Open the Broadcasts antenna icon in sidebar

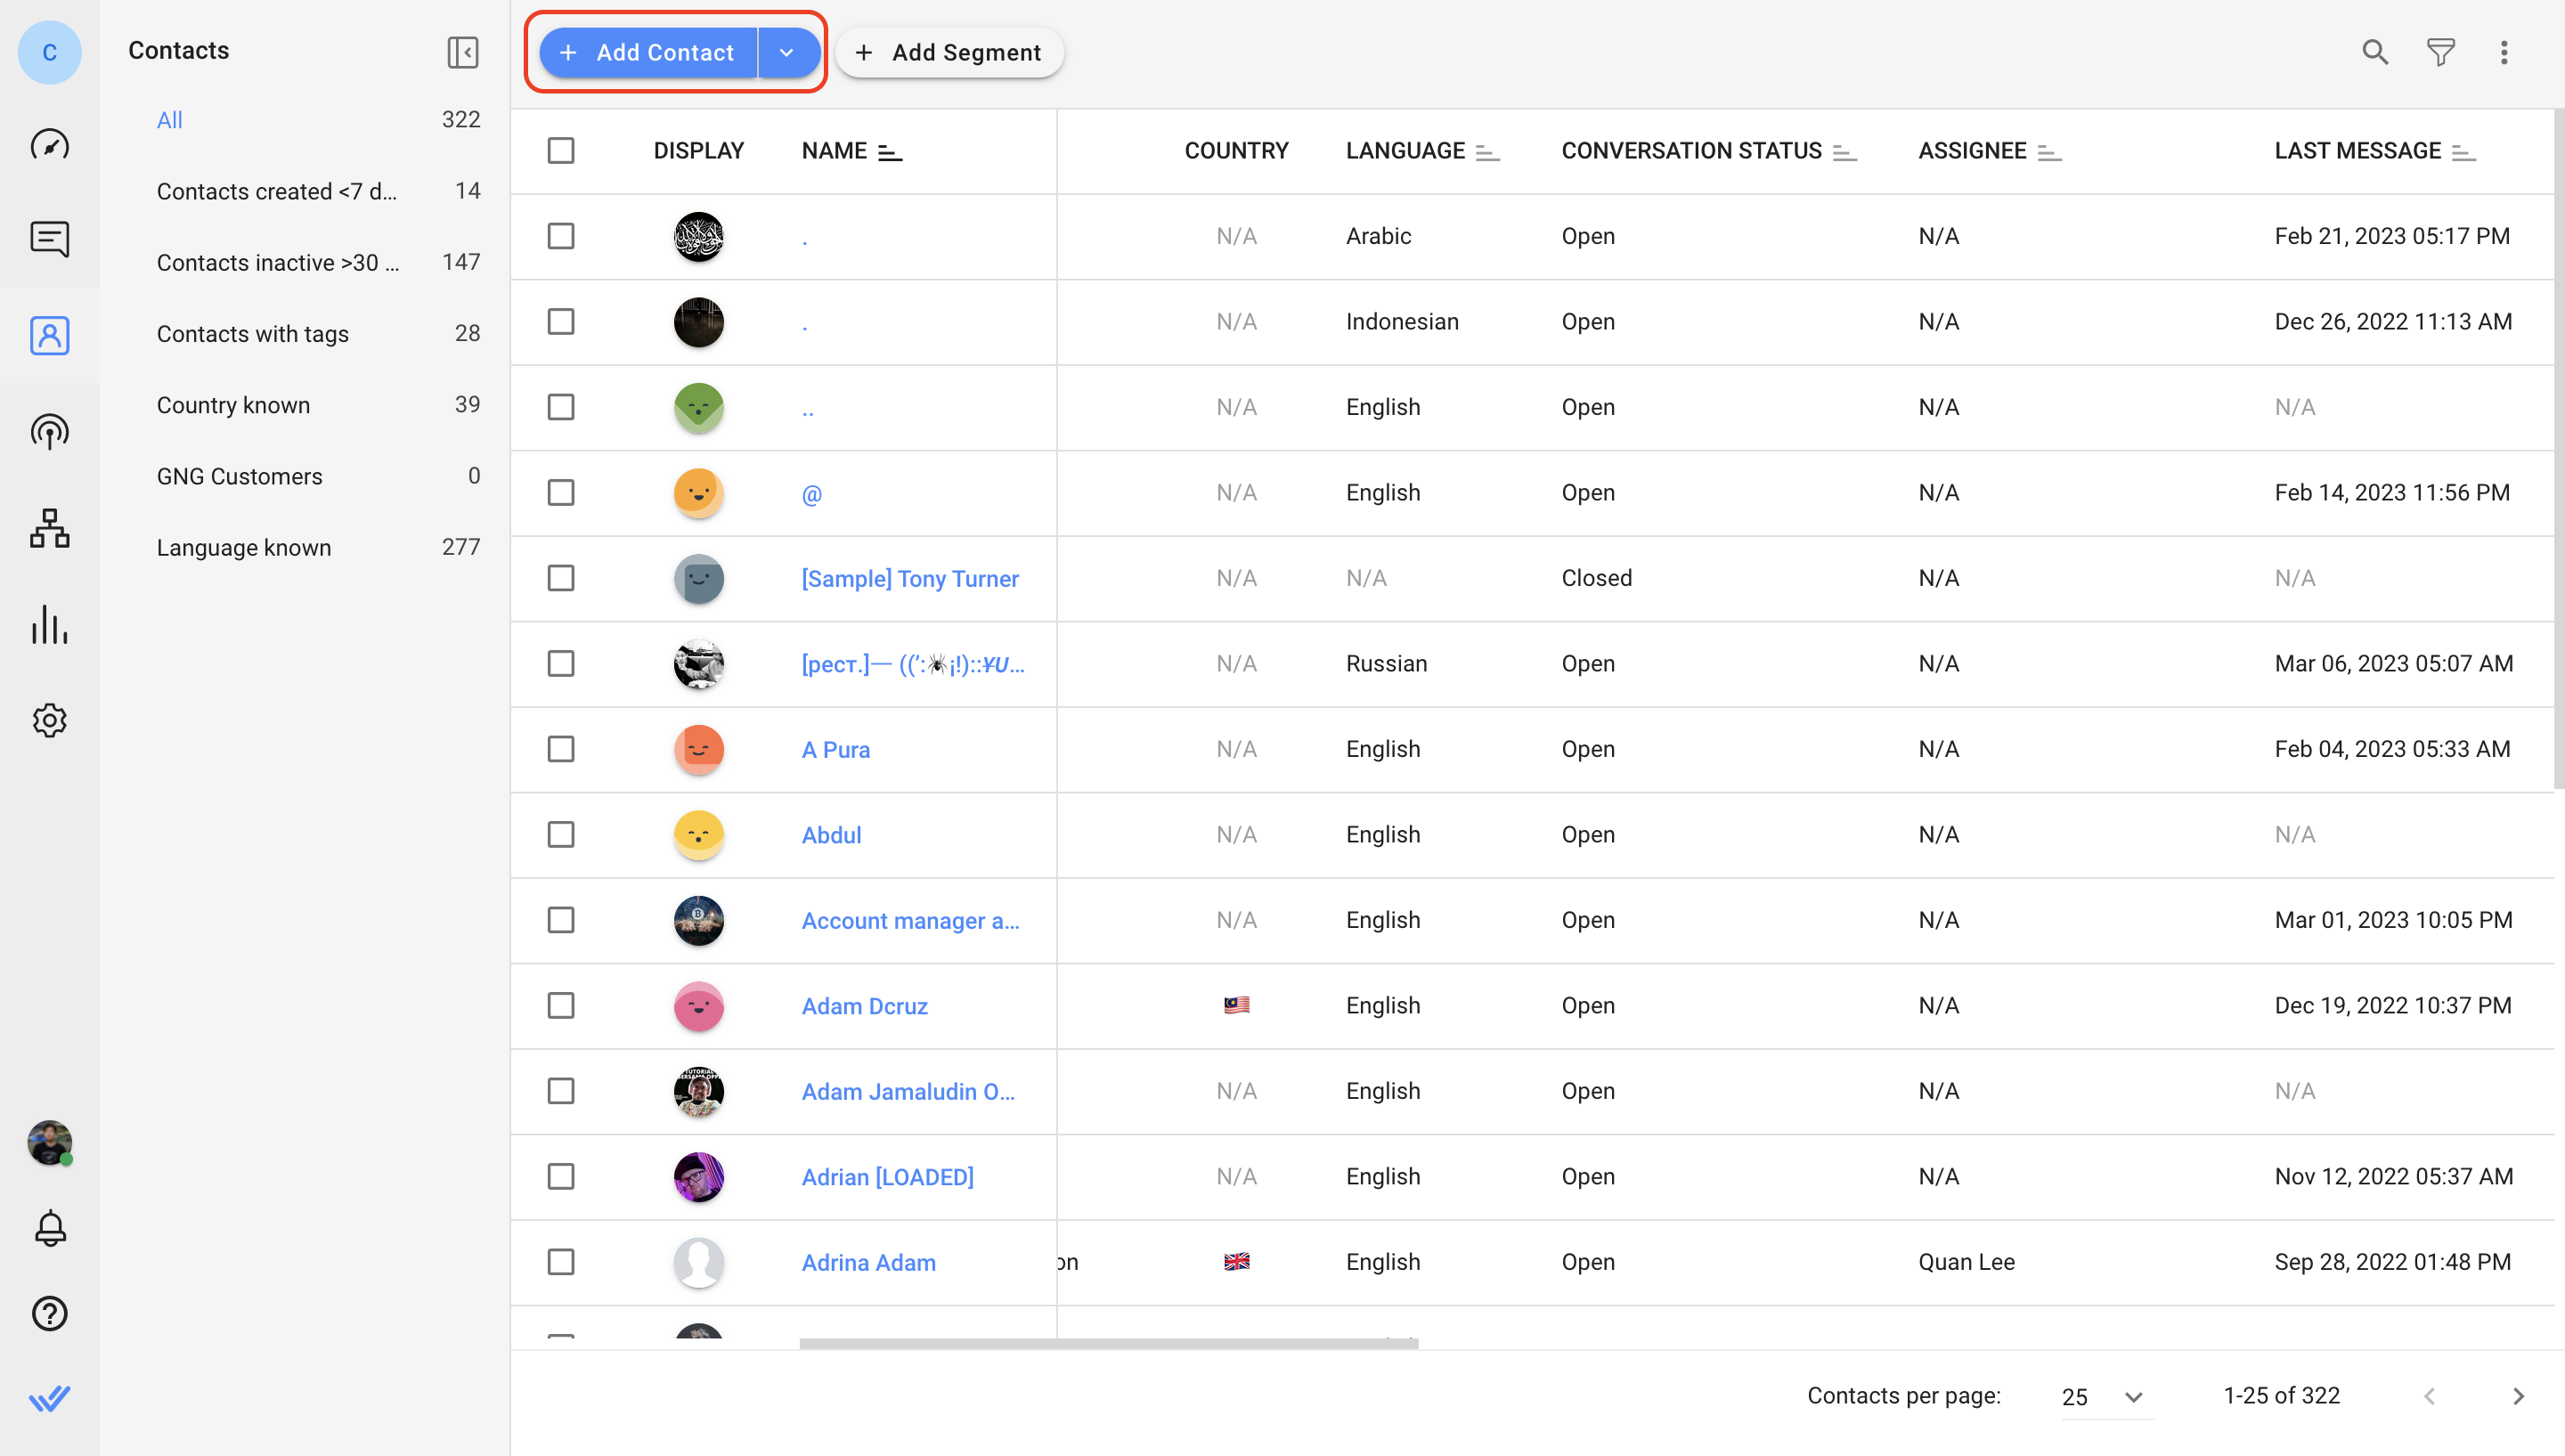49,432
